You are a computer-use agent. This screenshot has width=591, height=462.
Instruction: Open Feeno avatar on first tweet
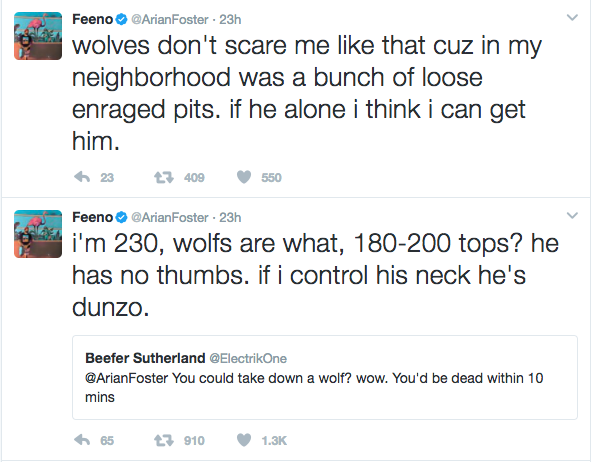pyautogui.click(x=38, y=36)
